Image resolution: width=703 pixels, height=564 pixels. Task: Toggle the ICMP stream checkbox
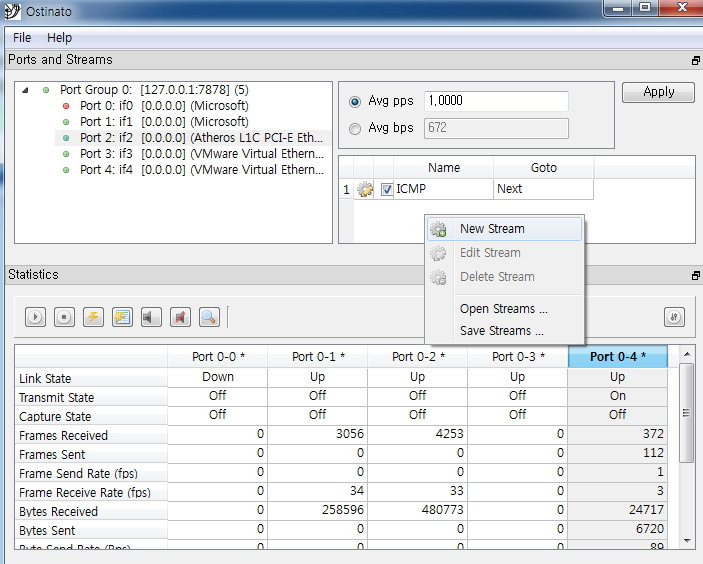[386, 189]
